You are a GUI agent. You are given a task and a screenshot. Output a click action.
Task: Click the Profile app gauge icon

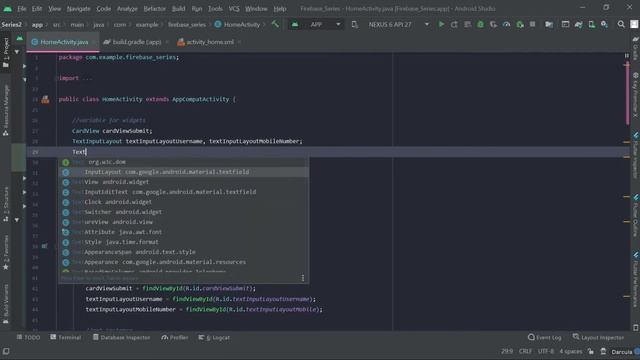[507, 24]
